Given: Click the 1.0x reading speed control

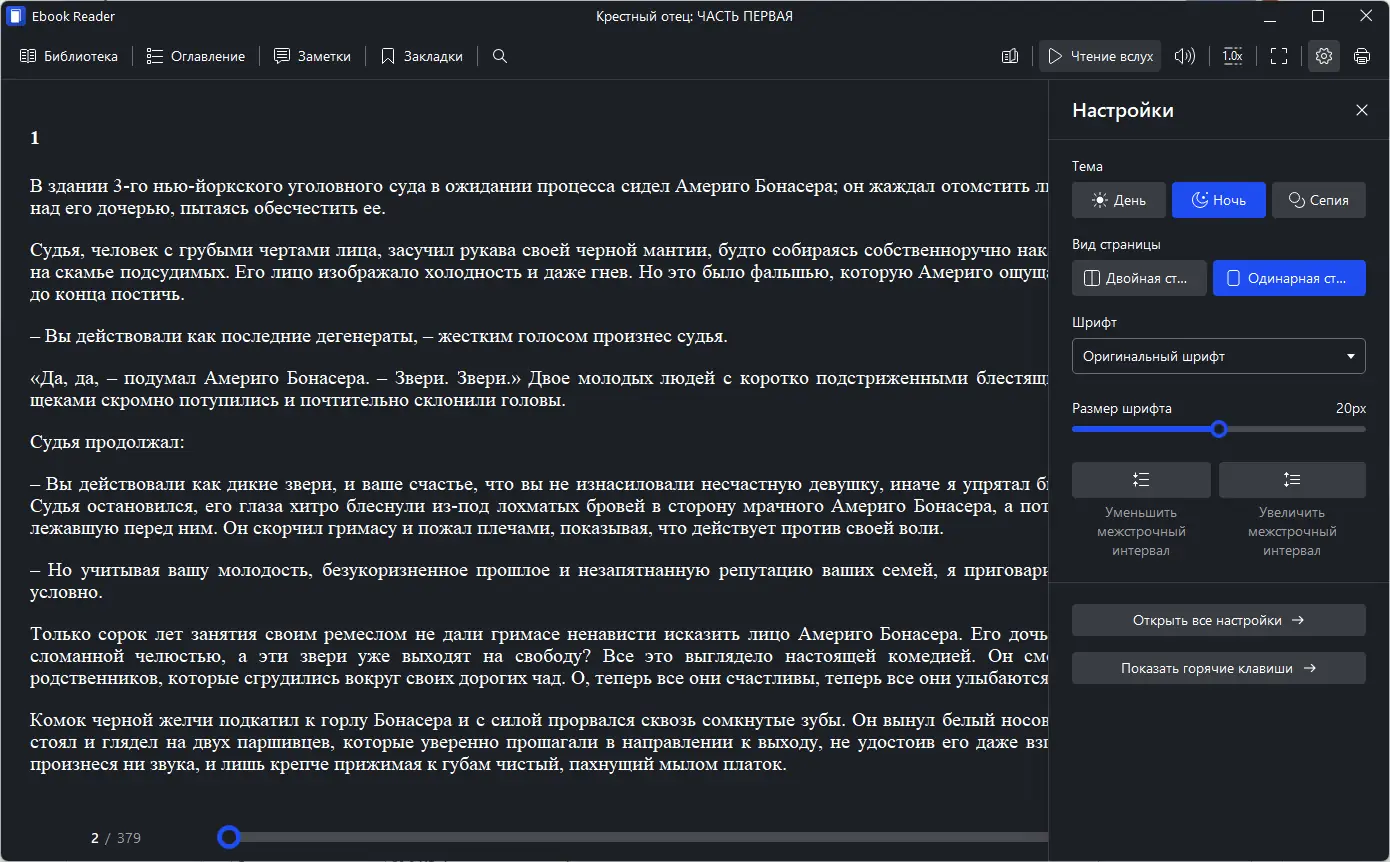Looking at the screenshot, I should point(1232,56).
